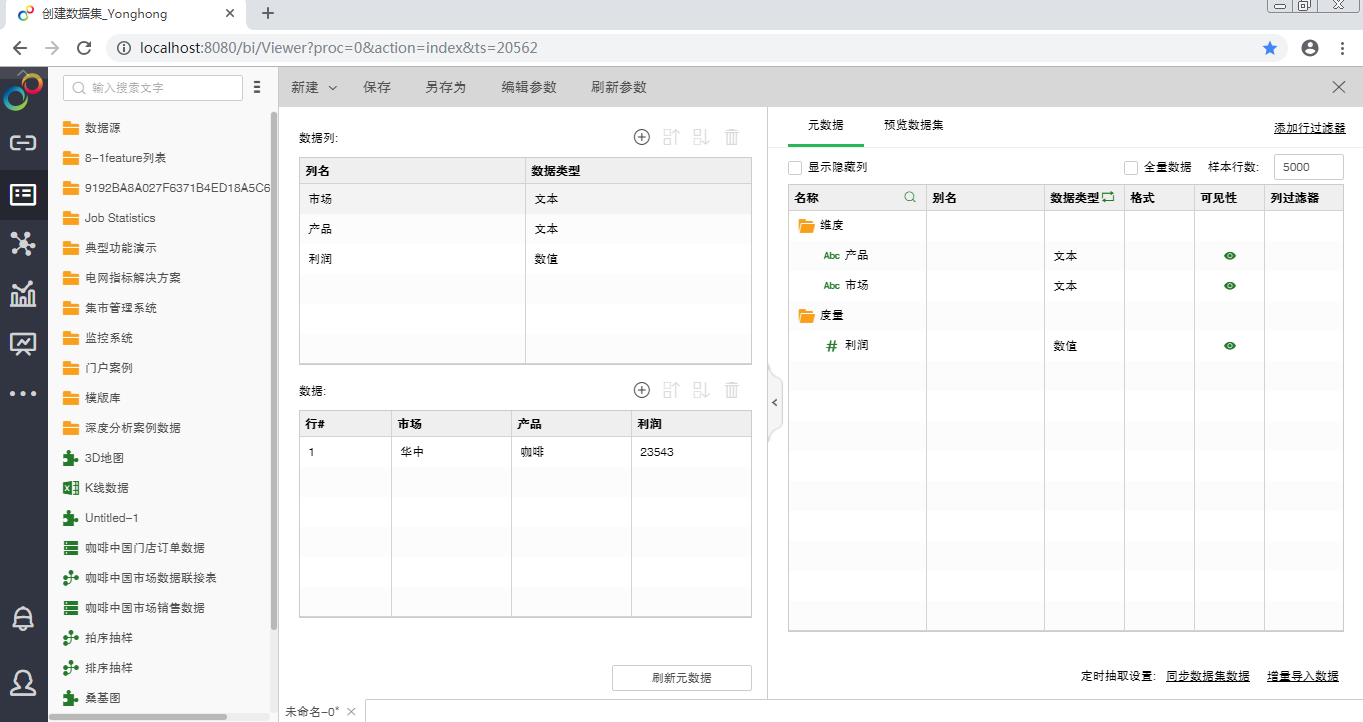Open the data mining icon in sidebar
Screen dimensions: 1363x722
(22, 243)
